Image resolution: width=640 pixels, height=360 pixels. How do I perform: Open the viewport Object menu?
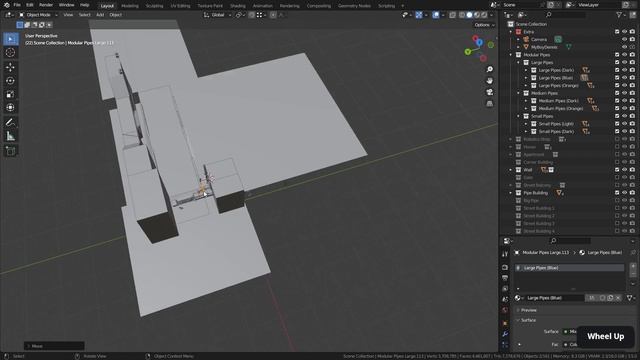[116, 15]
